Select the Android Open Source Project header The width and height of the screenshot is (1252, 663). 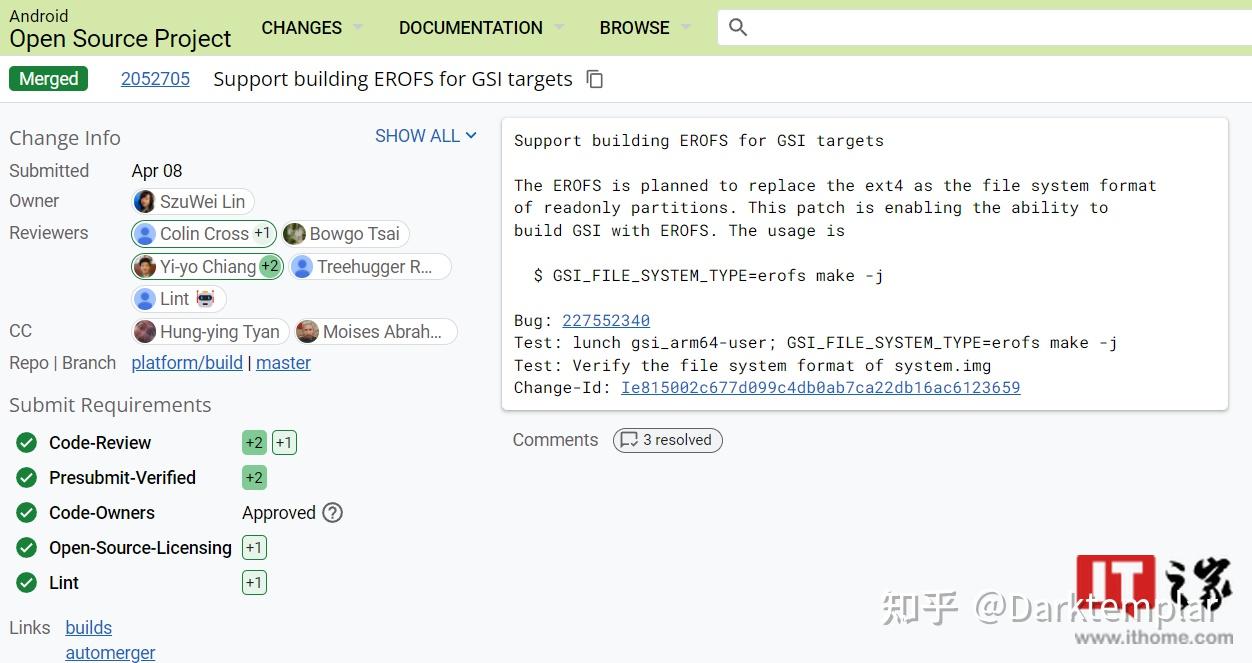point(119,26)
